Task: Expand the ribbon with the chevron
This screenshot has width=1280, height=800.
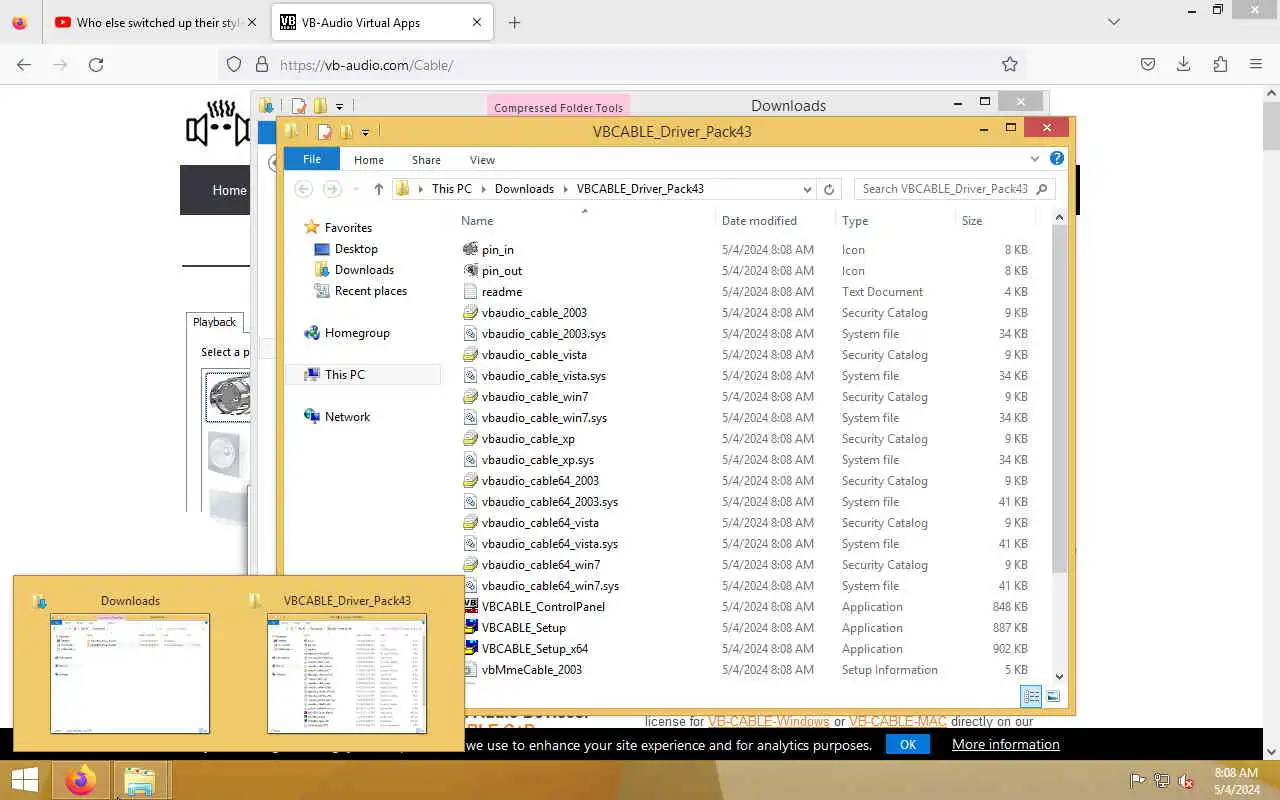Action: tap(1035, 158)
